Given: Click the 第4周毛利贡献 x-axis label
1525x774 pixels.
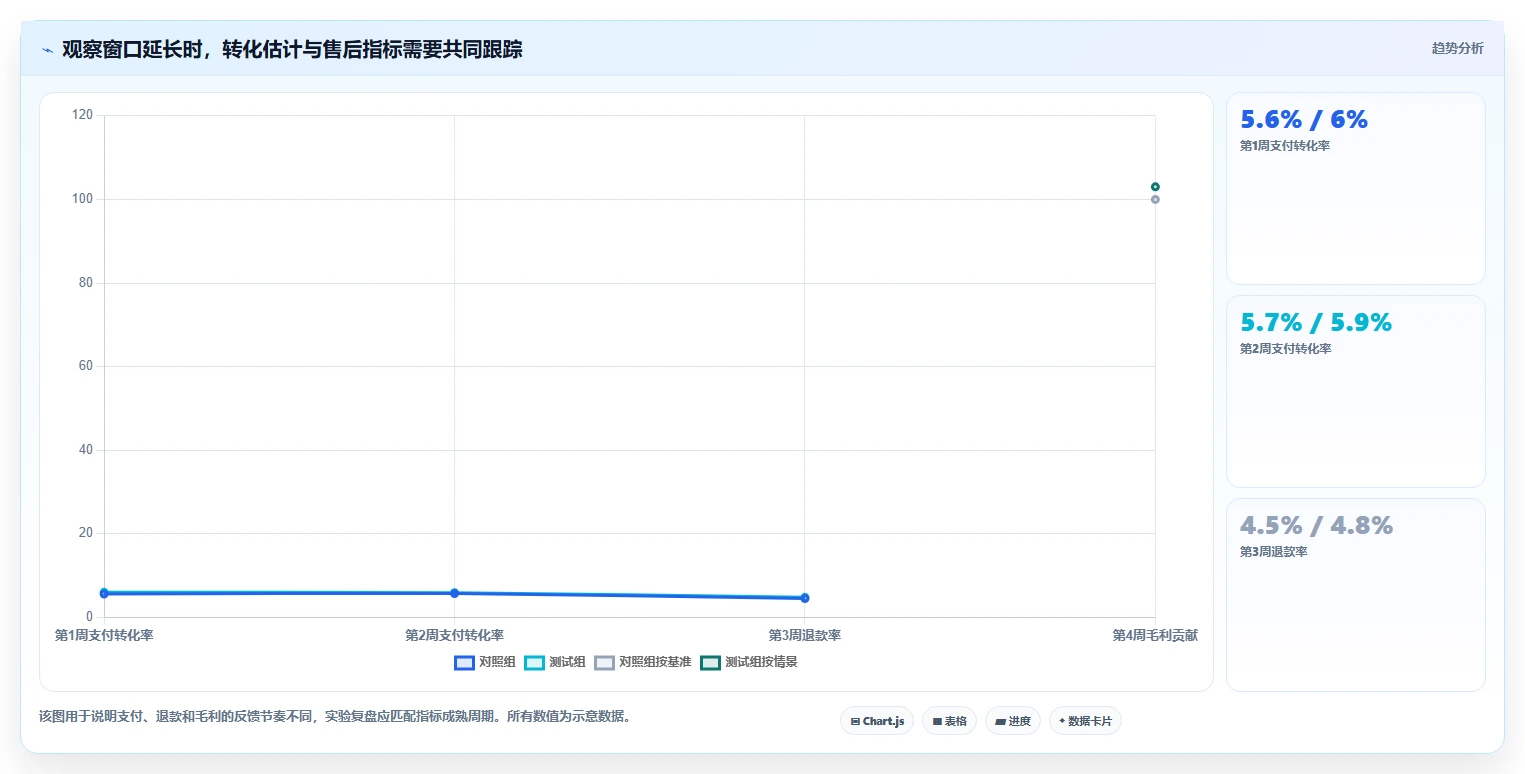Looking at the screenshot, I should tap(1155, 635).
